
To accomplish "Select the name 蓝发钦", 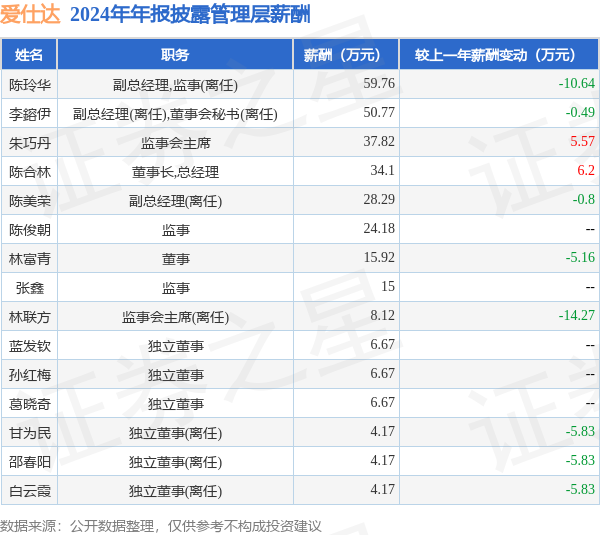I will [29, 346].
